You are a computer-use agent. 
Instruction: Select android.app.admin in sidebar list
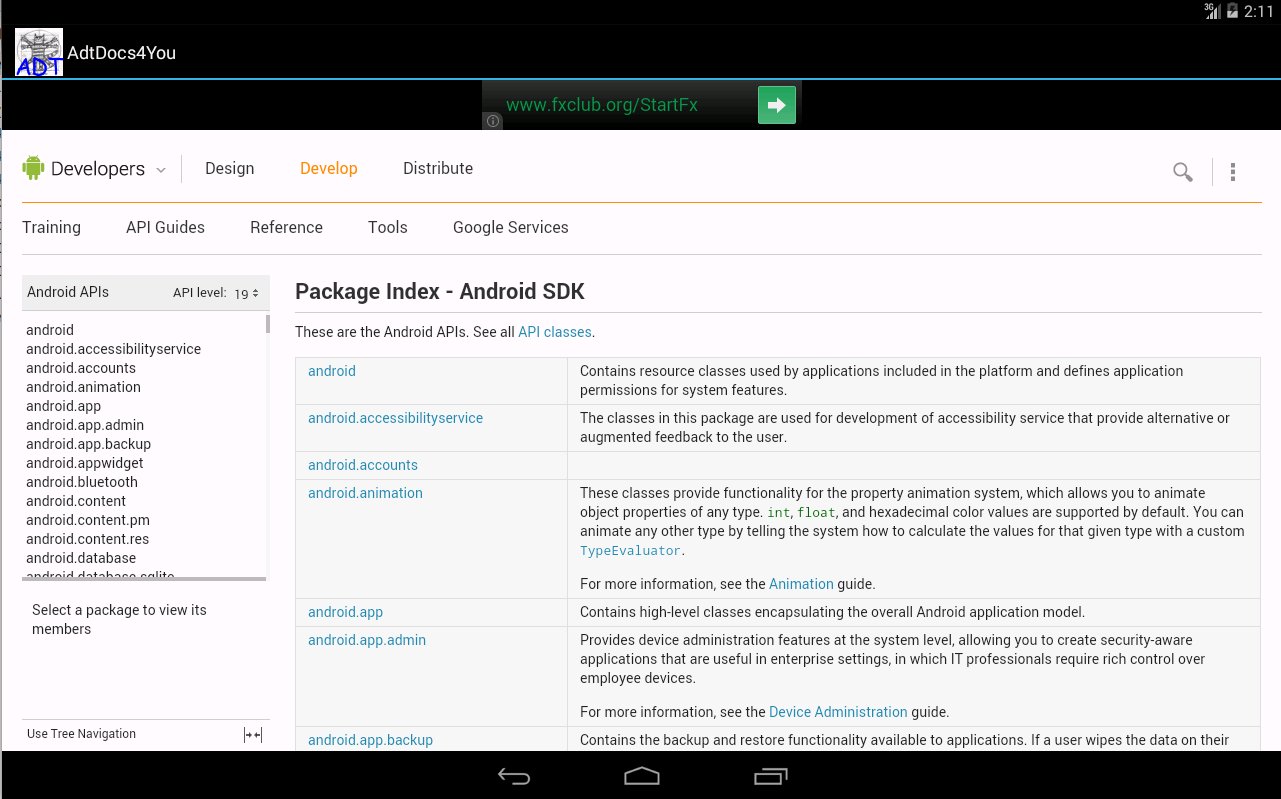click(x=85, y=425)
